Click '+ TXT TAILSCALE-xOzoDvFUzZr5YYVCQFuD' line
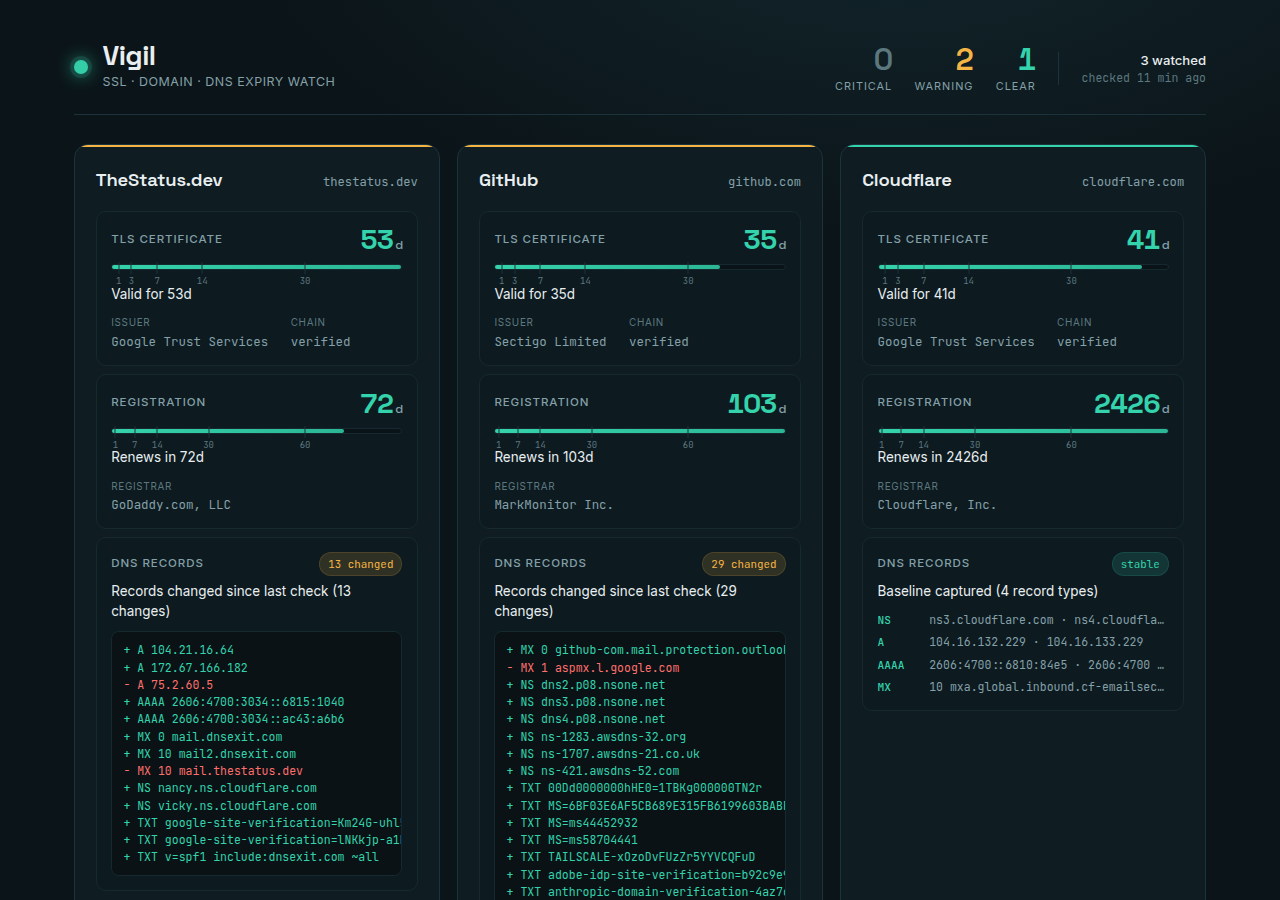 (631, 857)
